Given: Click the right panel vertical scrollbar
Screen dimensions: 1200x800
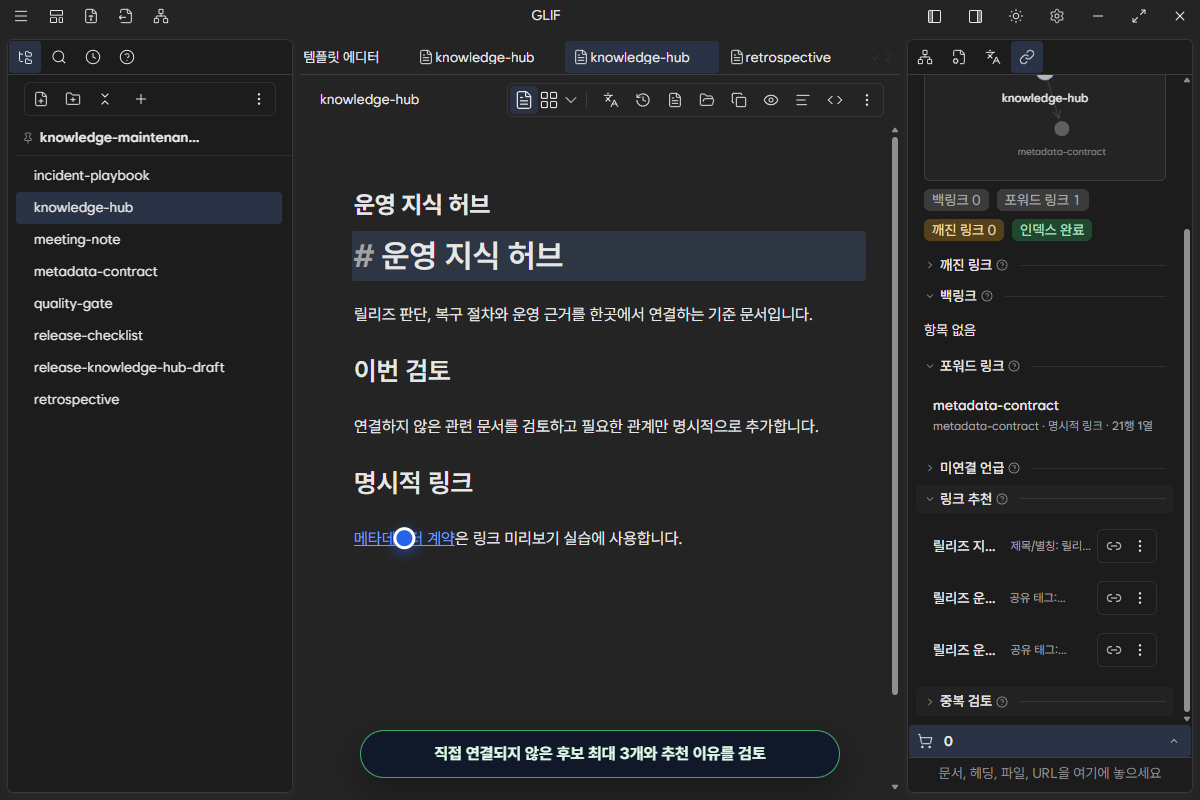Looking at the screenshot, I should 1187,470.
